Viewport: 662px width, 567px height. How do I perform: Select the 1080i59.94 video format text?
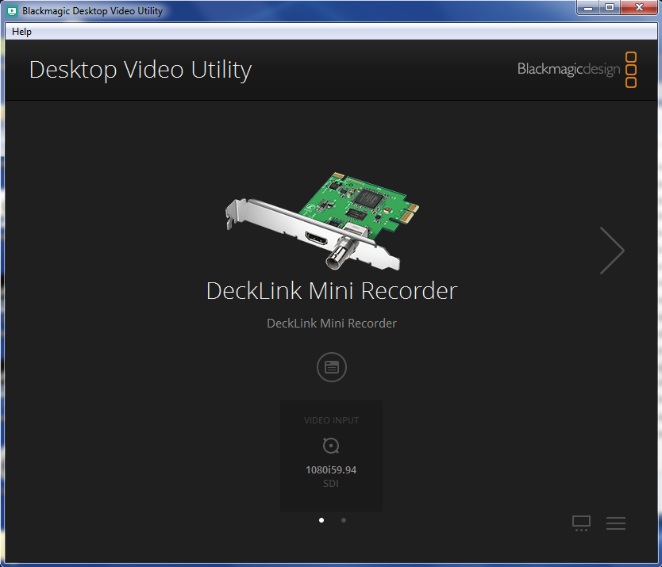pyautogui.click(x=331, y=469)
